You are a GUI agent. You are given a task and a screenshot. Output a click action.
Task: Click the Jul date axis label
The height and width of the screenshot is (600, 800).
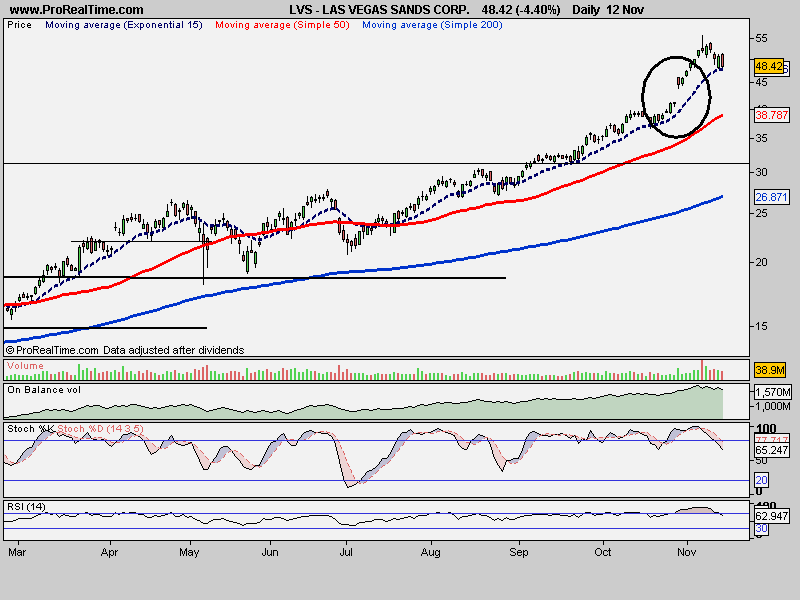coord(346,553)
